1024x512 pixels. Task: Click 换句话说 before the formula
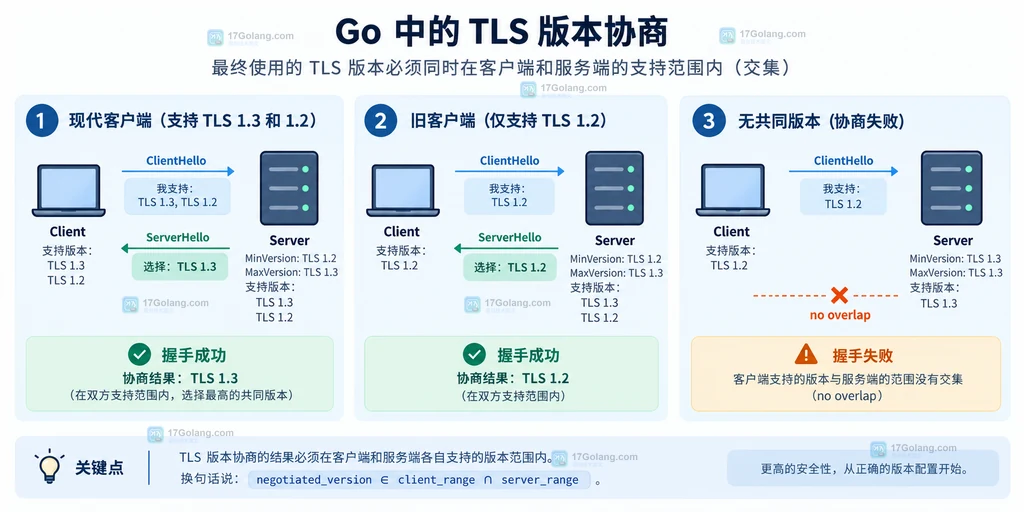point(209,479)
